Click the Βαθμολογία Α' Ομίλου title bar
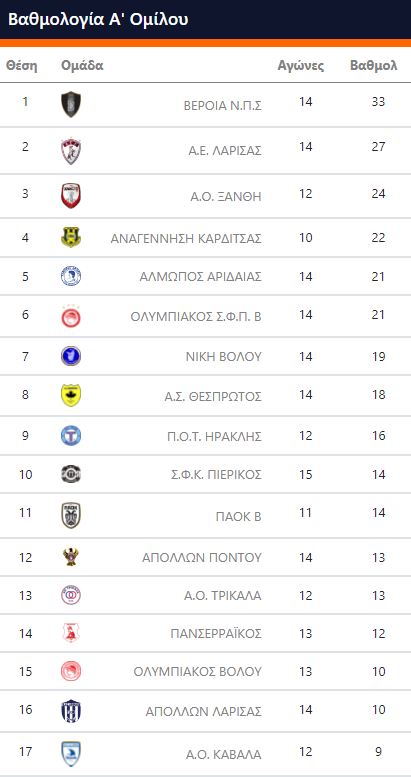 point(205,19)
